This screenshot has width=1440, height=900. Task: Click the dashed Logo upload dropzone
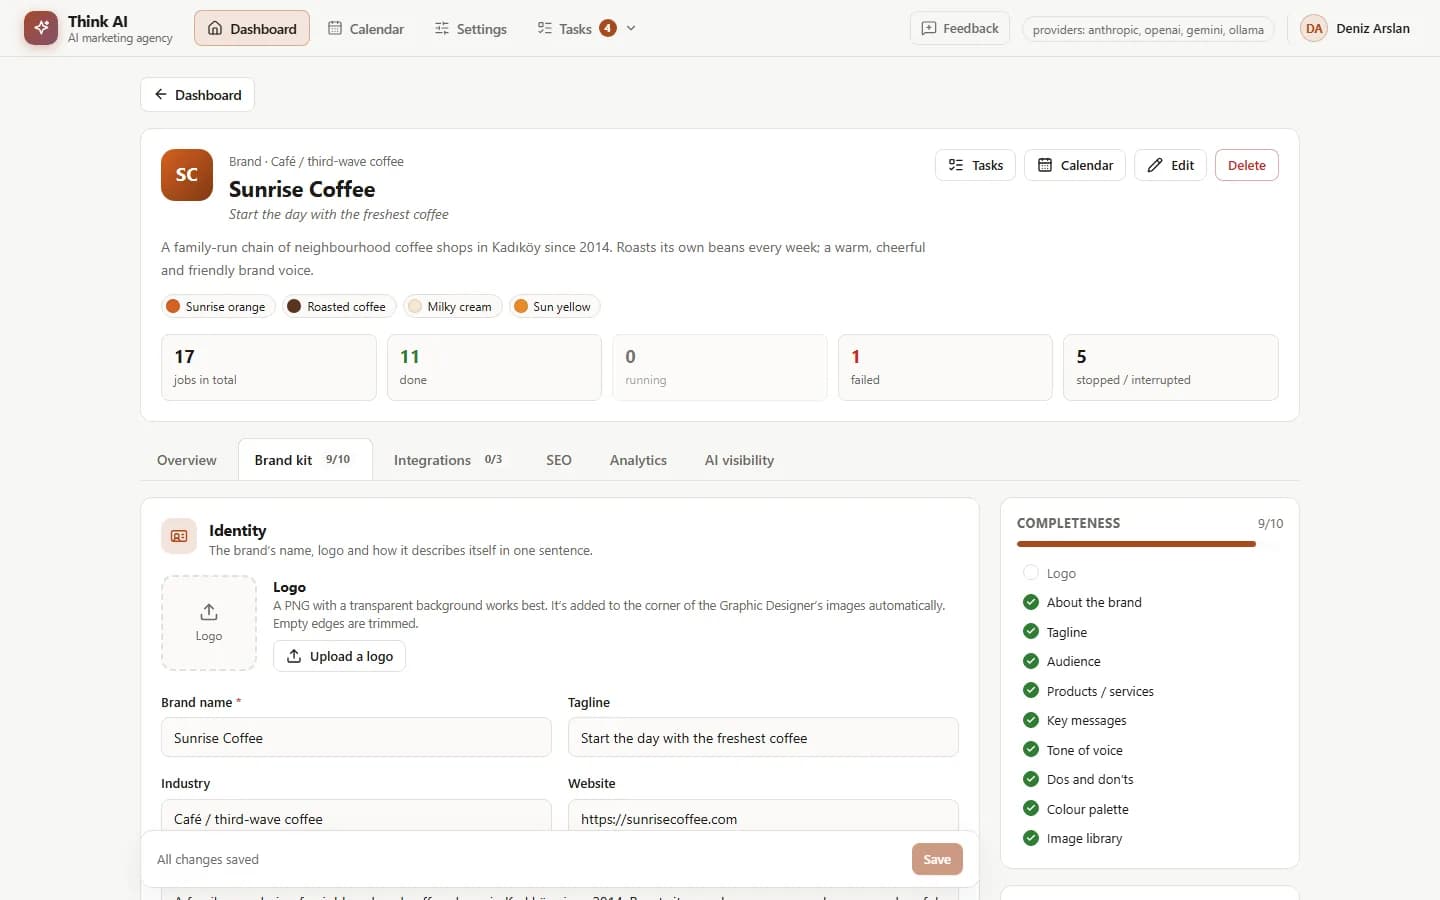(x=209, y=622)
